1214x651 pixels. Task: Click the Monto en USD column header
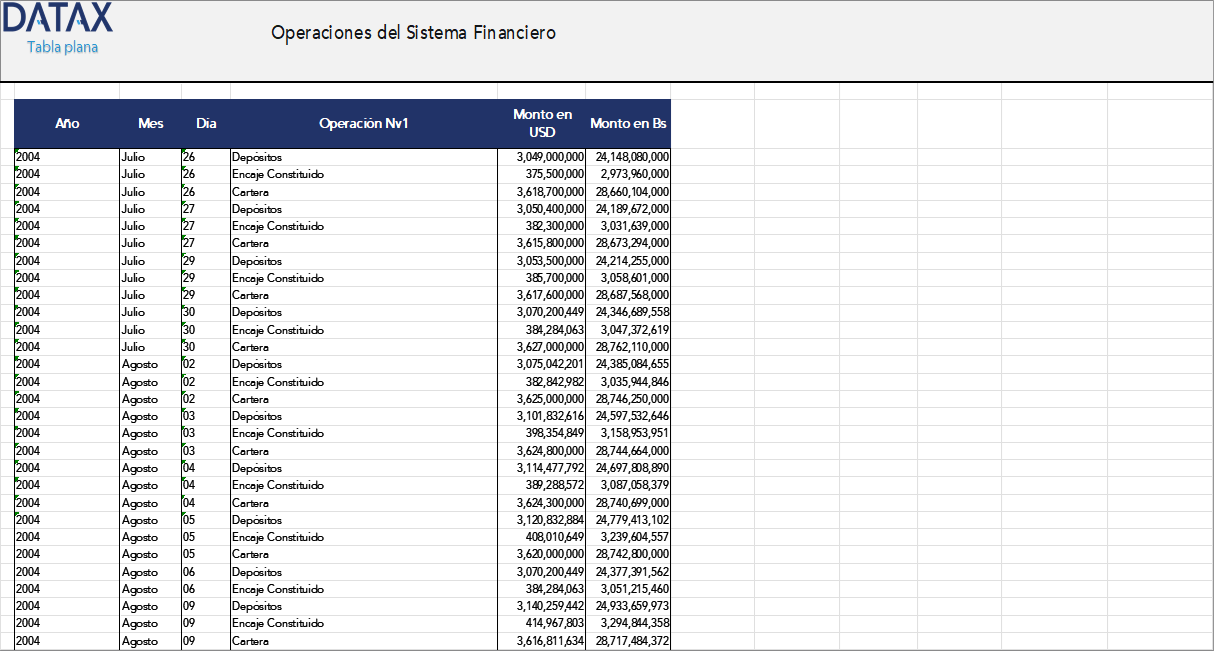542,123
